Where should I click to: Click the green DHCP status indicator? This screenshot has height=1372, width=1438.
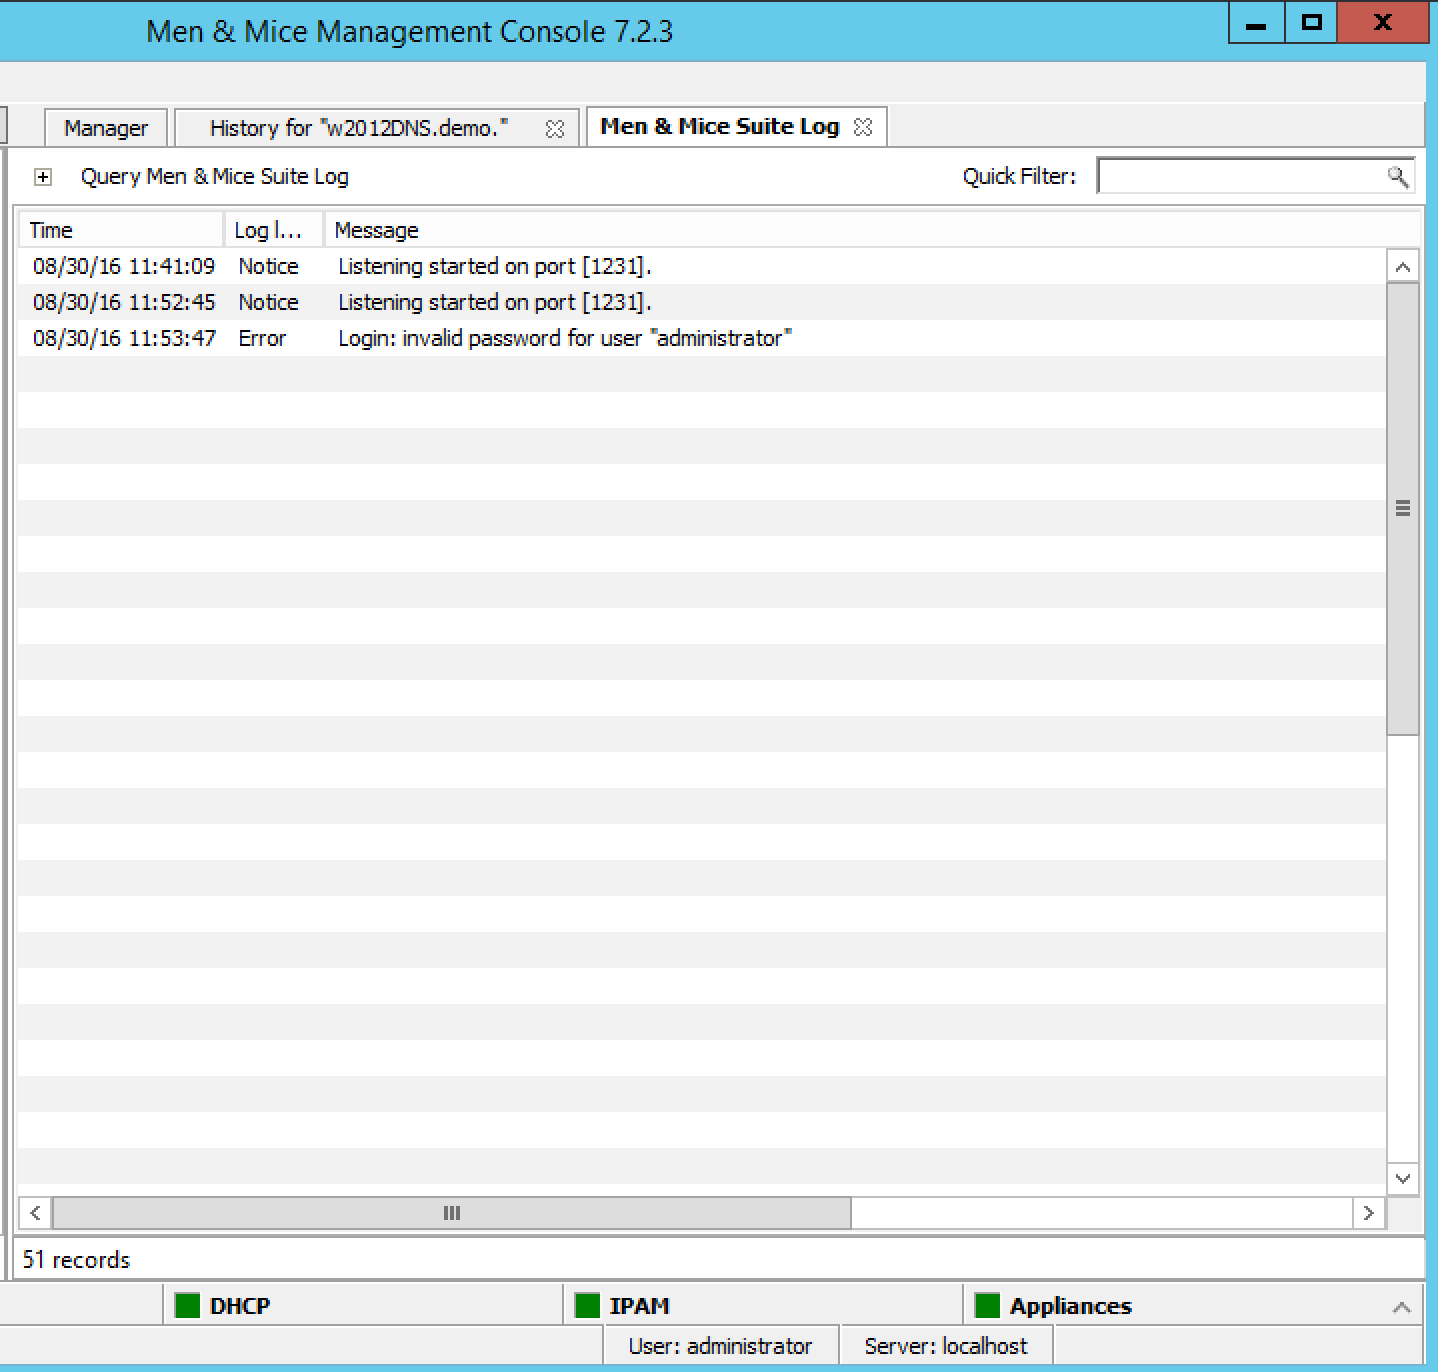(187, 1306)
